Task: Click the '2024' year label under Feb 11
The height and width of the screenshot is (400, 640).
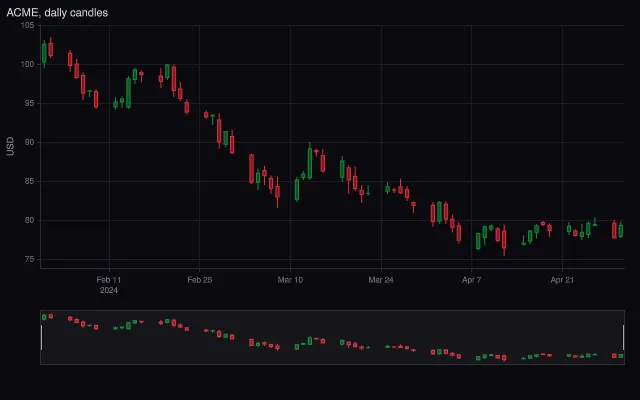Action: [x=109, y=290]
